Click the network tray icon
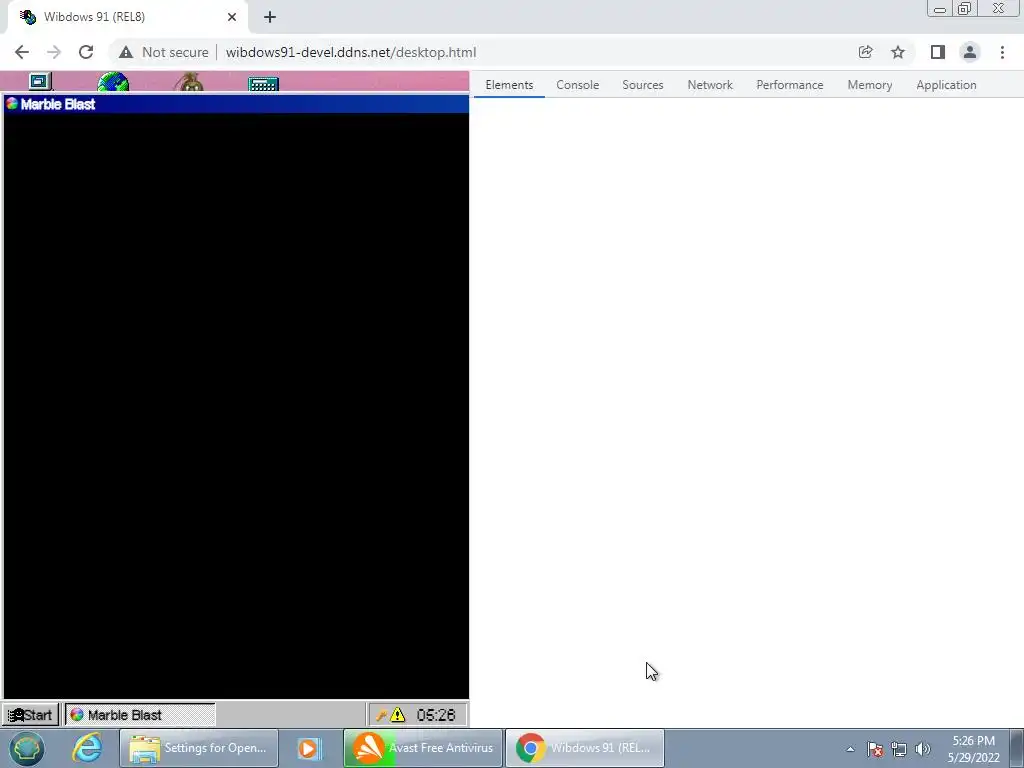This screenshot has height=768, width=1024. point(899,749)
